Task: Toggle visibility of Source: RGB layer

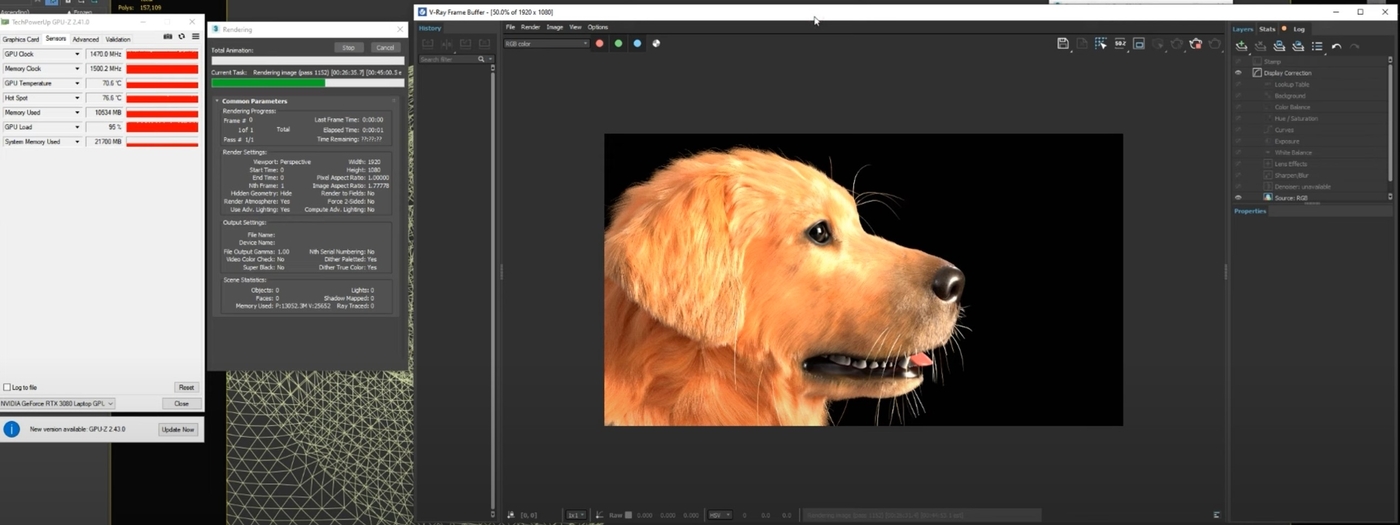Action: click(1238, 198)
